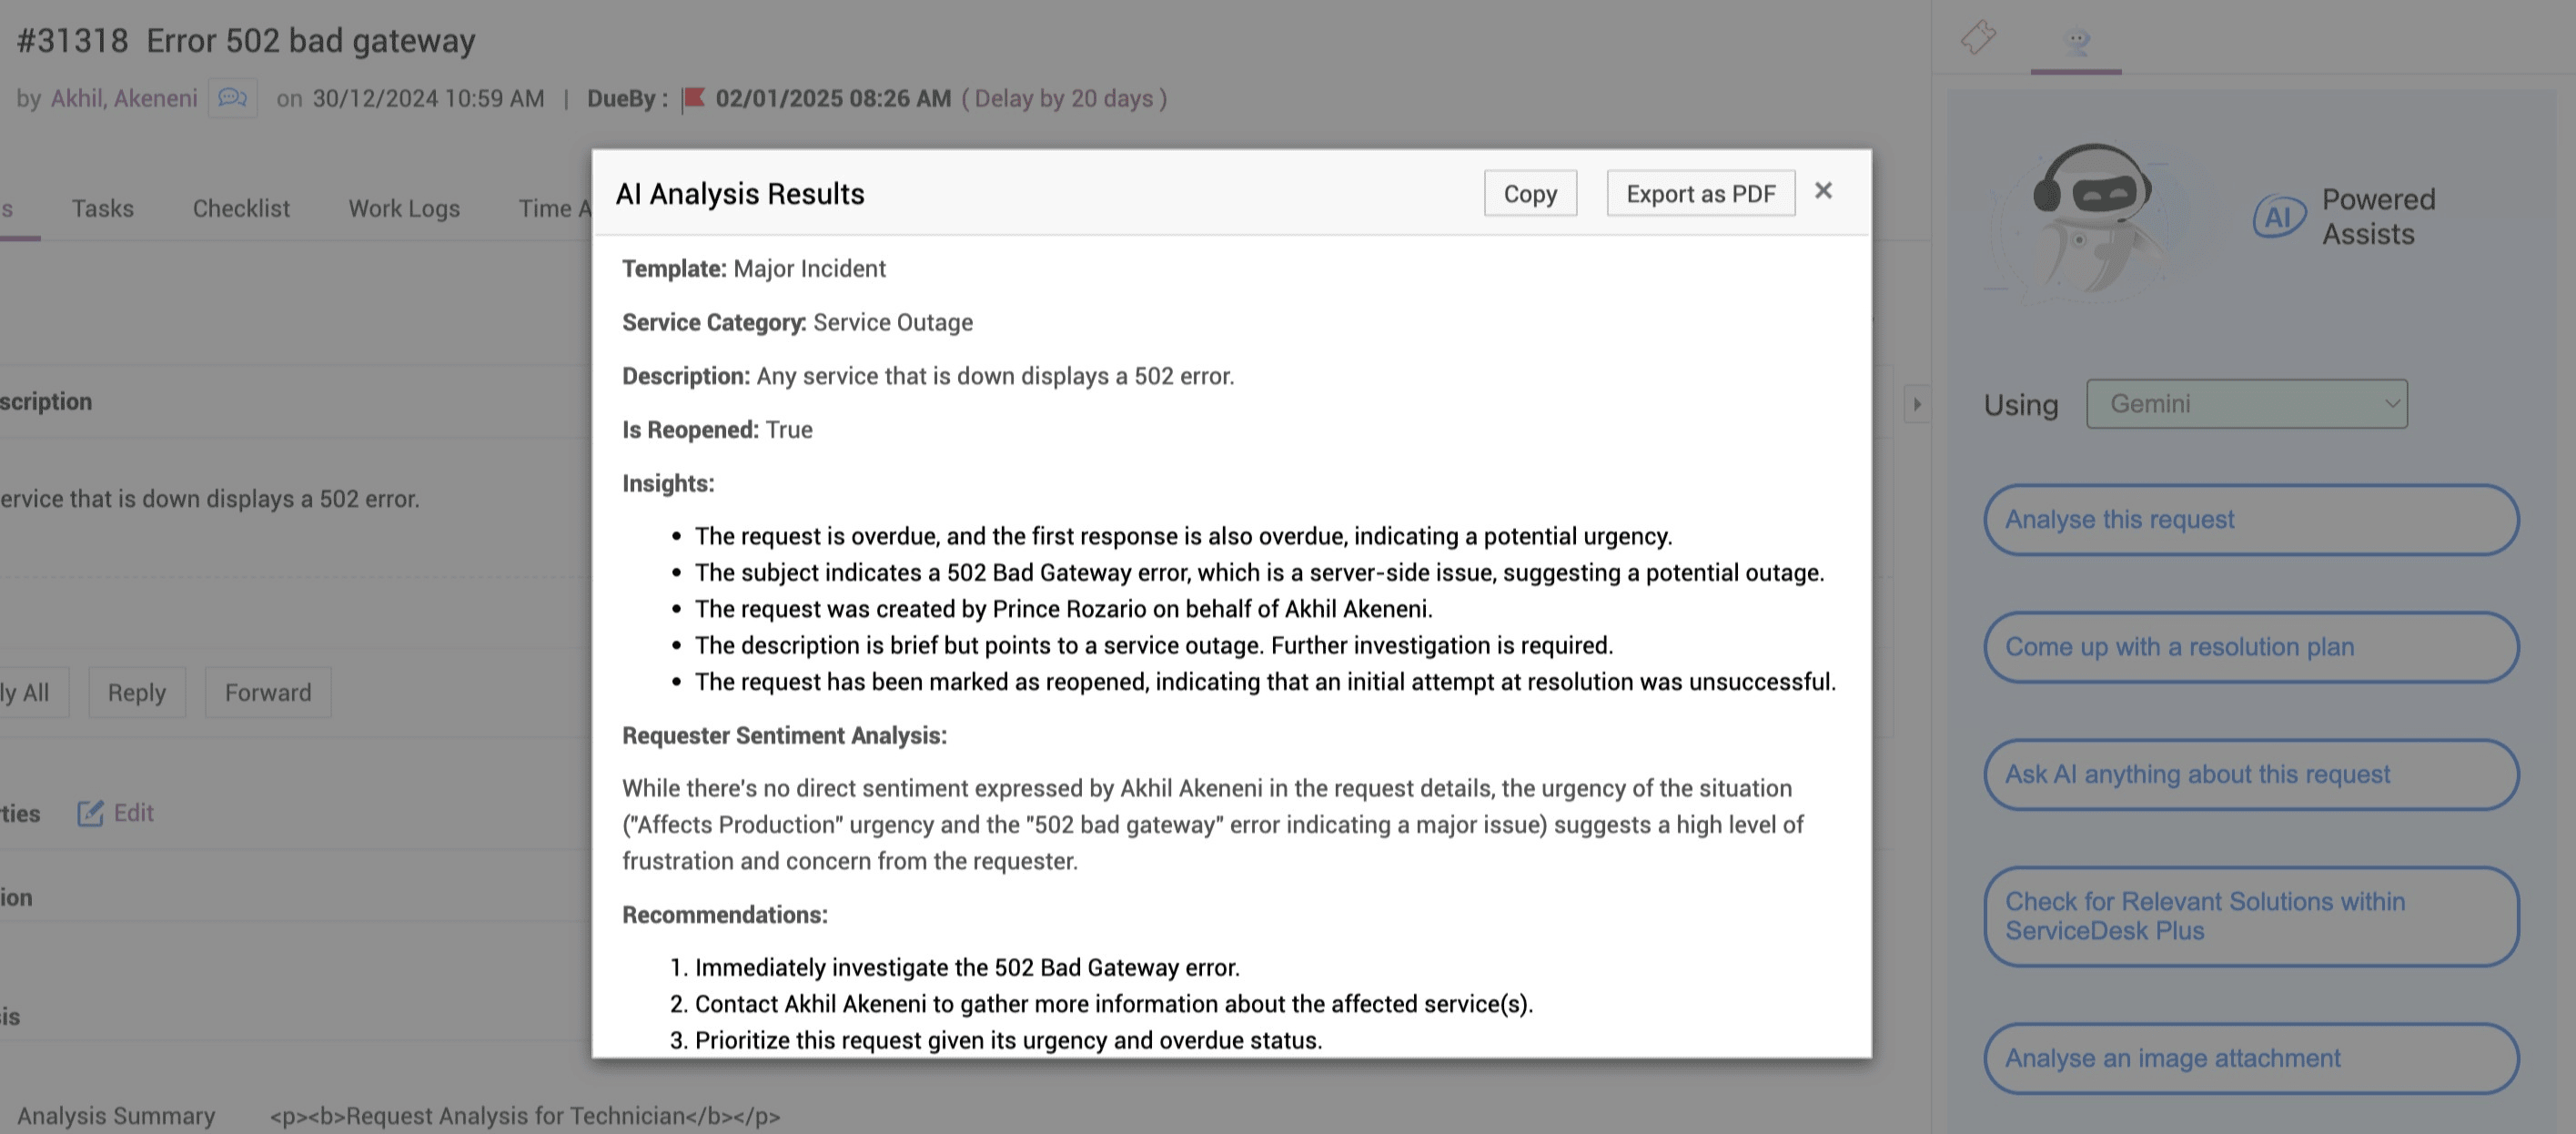Switch to the Tasks tab

[103, 208]
